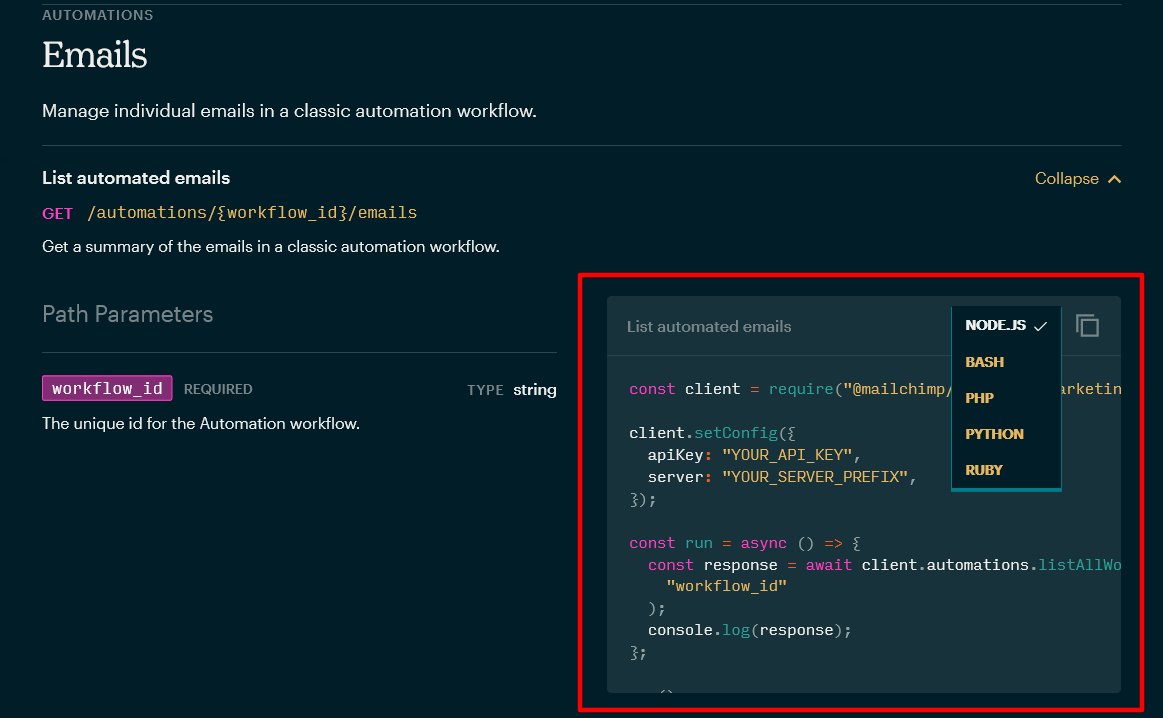
Task: Click the highlighted workflow_id chip
Action: pyautogui.click(x=107, y=388)
